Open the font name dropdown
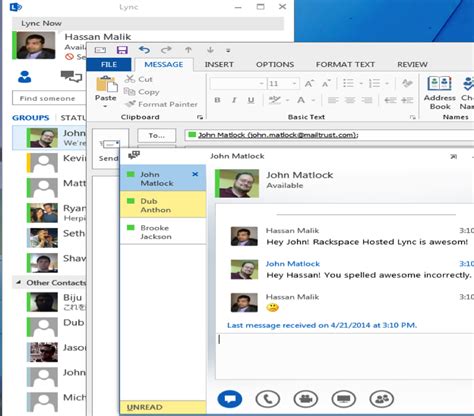Image resolution: width=474 pixels, height=416 pixels. point(262,83)
